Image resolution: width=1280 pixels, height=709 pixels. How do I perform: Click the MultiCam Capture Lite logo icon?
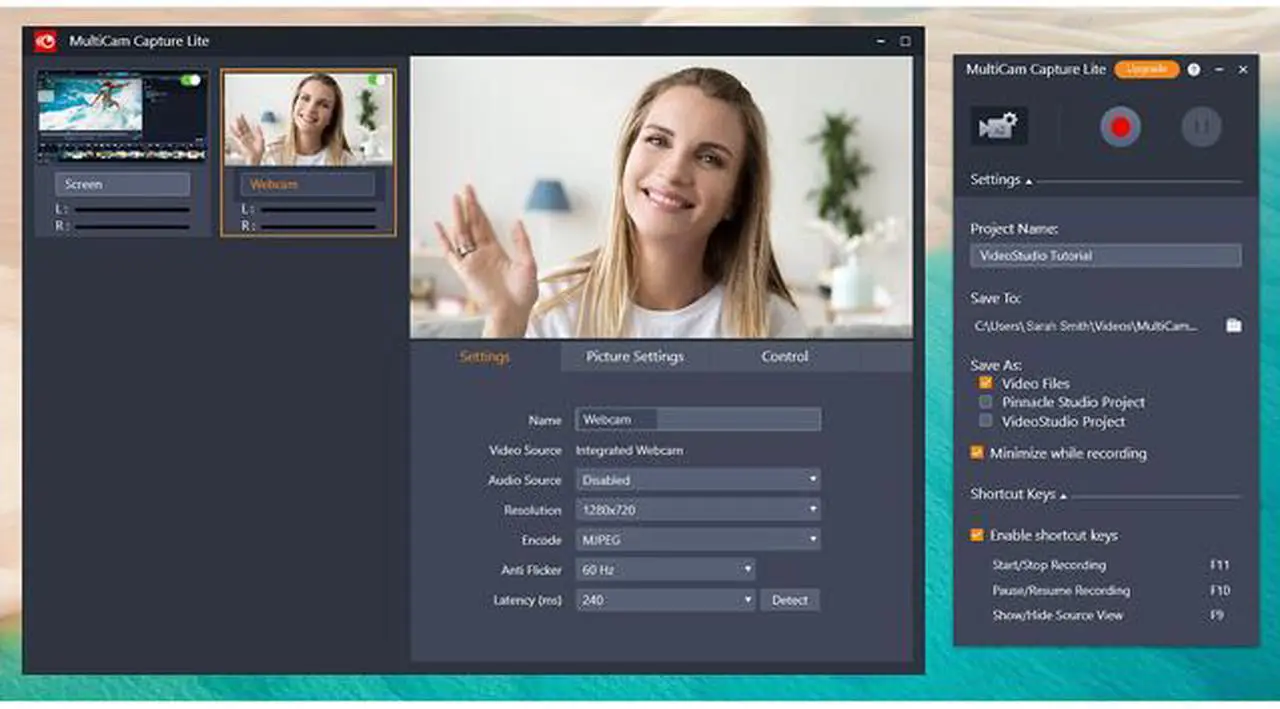(x=46, y=41)
